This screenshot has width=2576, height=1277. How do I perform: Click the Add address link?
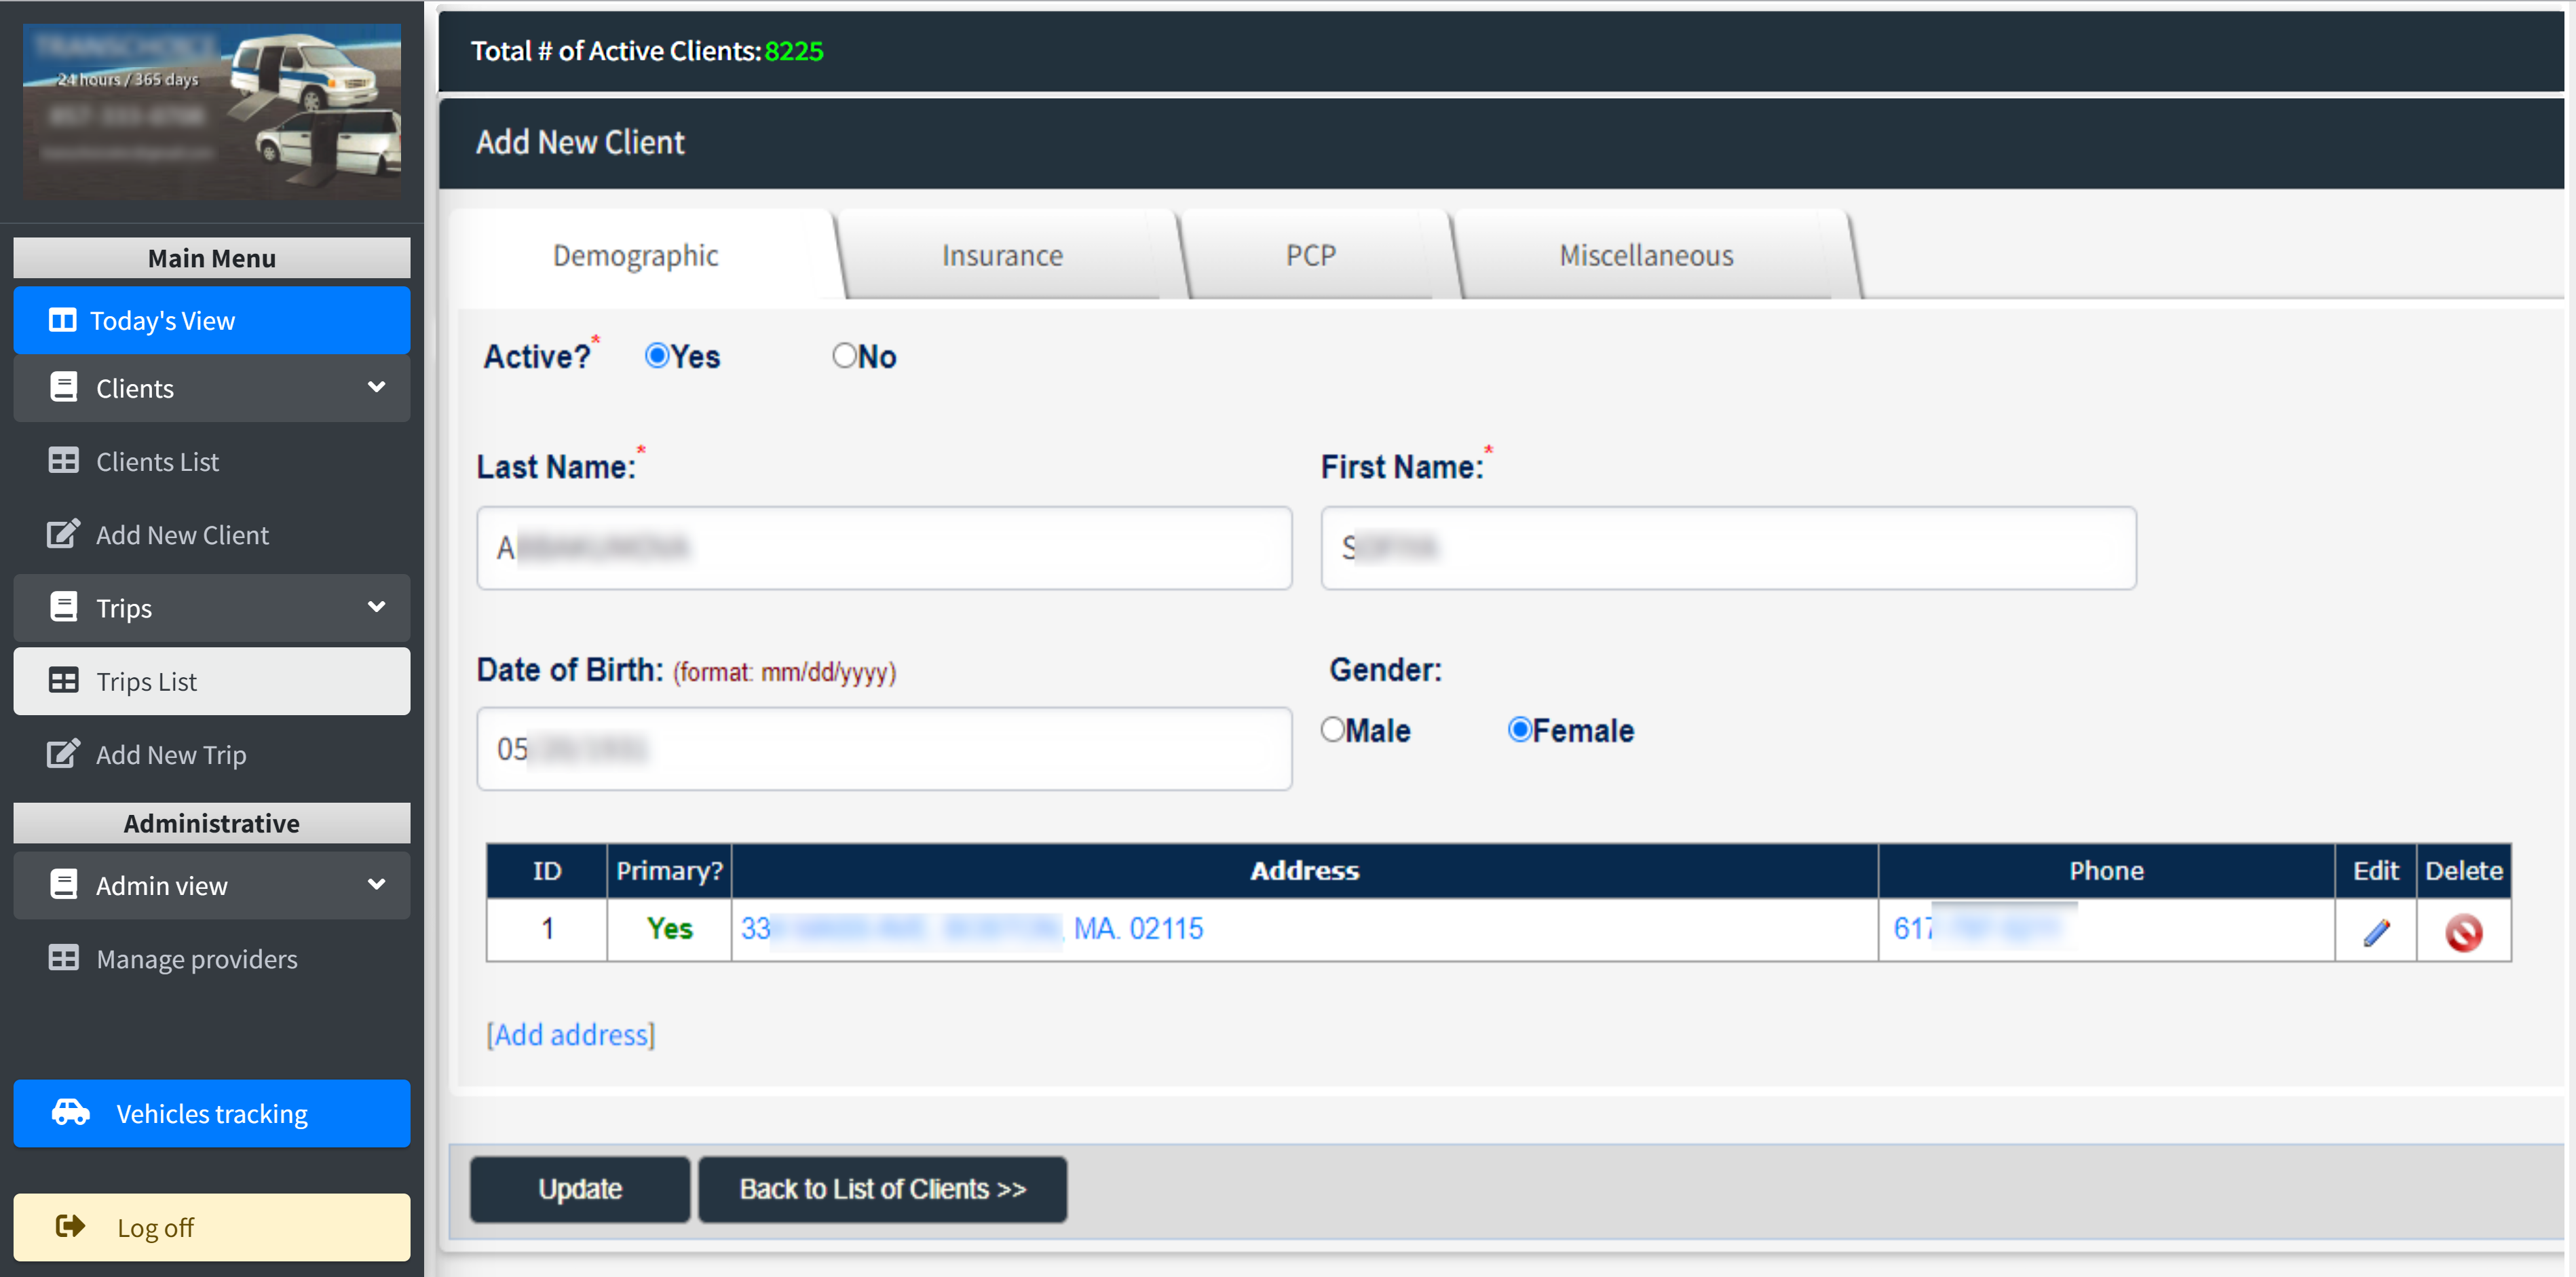(570, 1034)
